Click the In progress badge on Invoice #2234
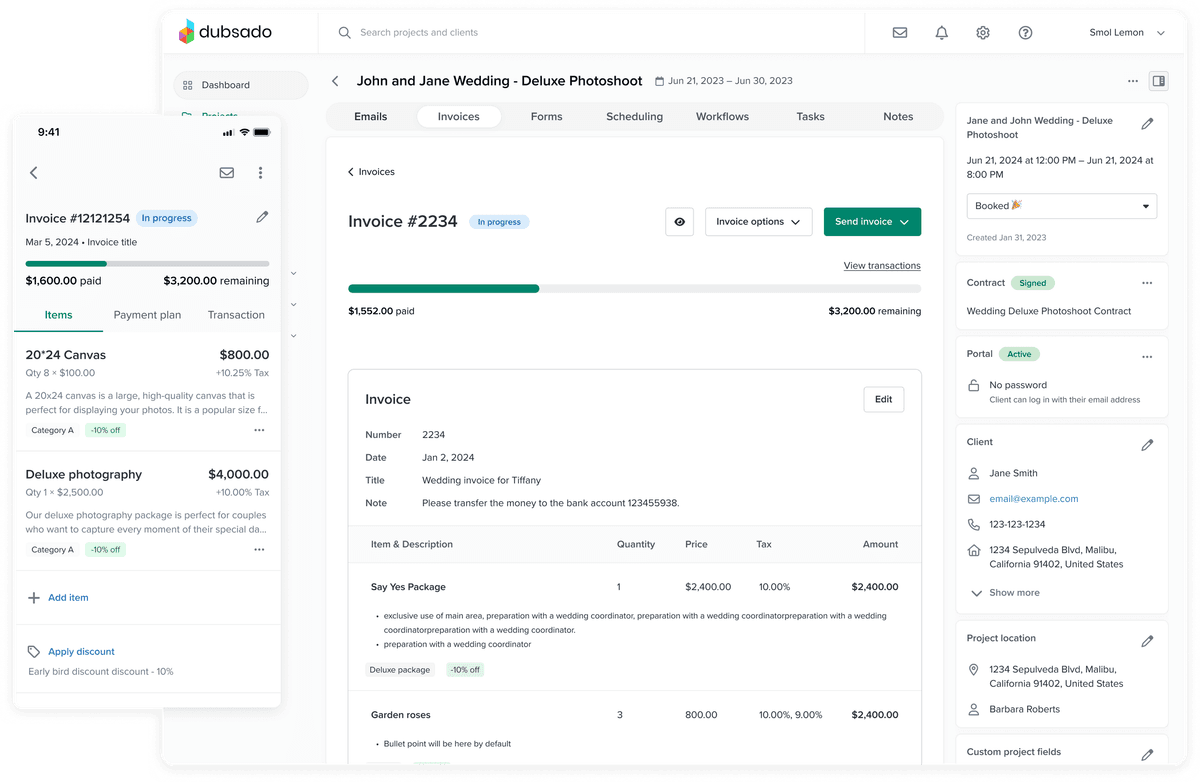The width and height of the screenshot is (1200, 782). click(499, 222)
